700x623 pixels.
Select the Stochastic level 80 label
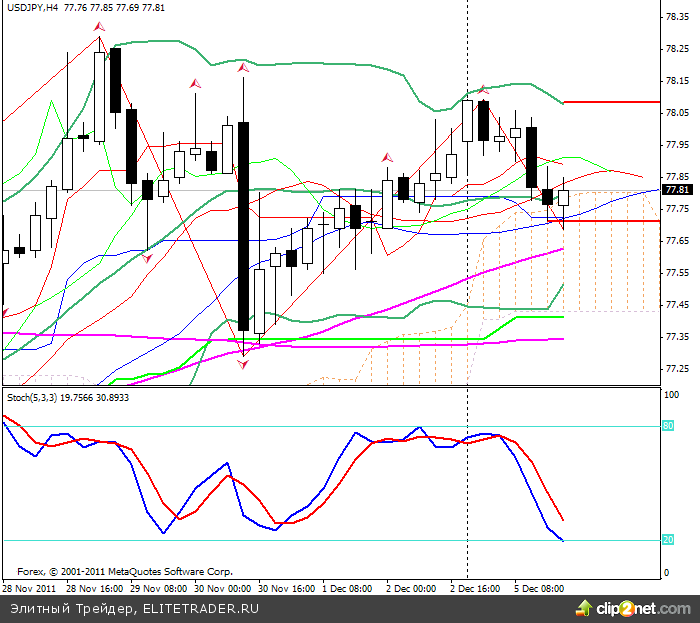[x=670, y=426]
